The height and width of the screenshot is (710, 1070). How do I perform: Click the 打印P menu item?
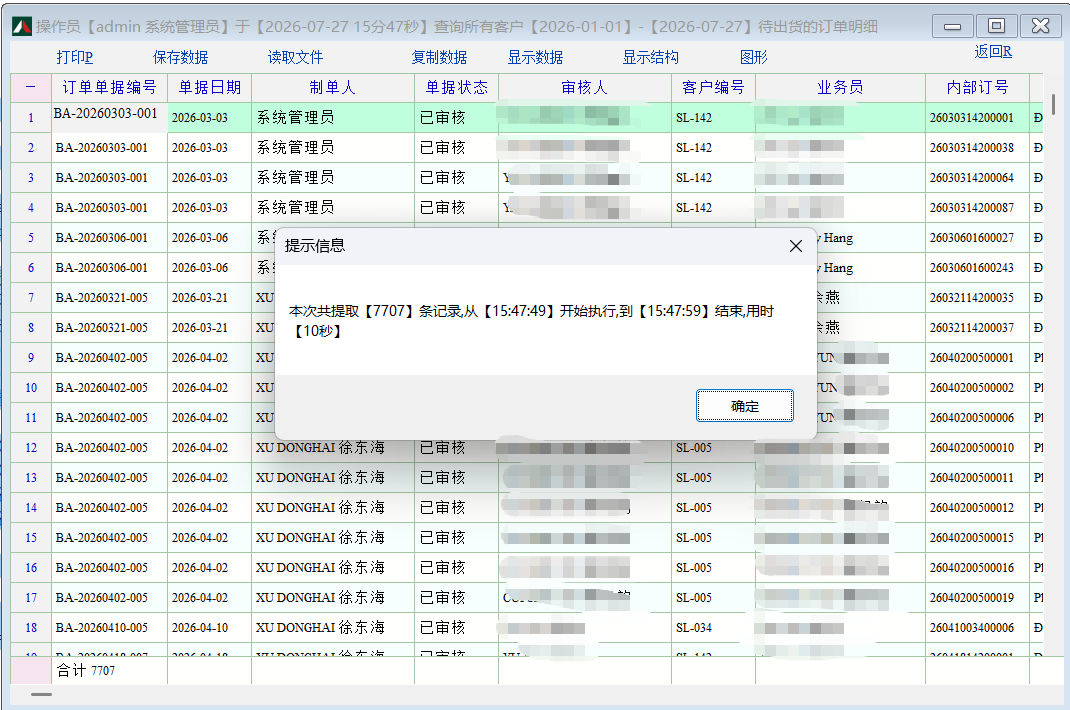click(x=74, y=57)
